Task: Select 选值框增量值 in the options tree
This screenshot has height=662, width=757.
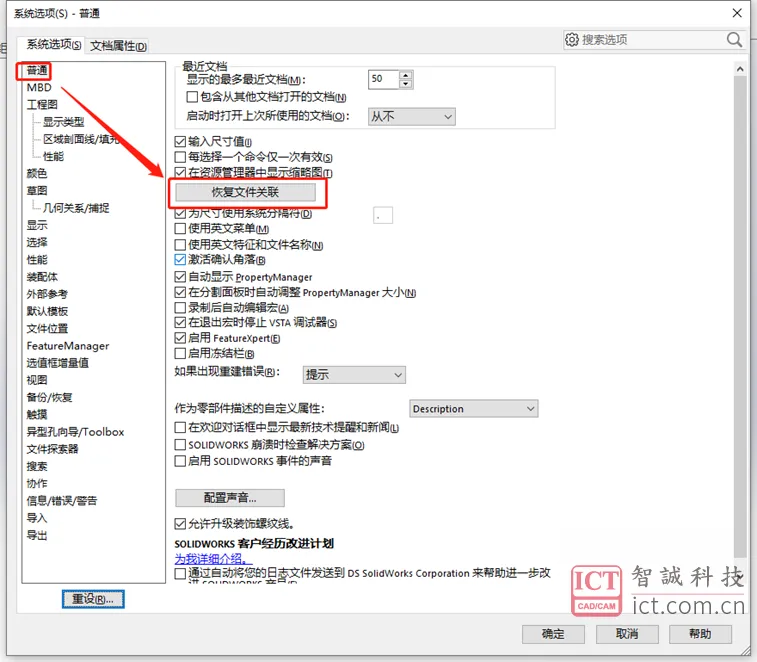Action: coord(57,363)
